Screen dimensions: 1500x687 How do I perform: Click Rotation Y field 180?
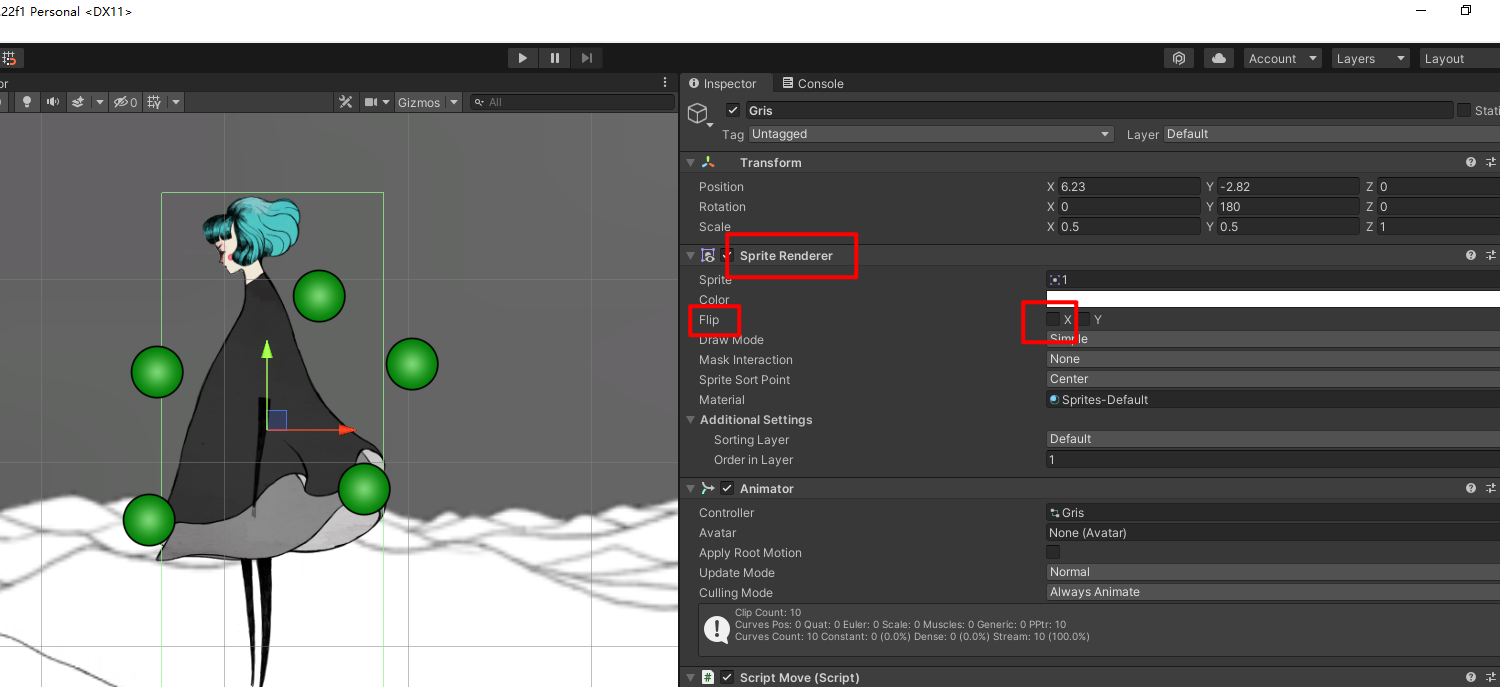coord(1289,206)
